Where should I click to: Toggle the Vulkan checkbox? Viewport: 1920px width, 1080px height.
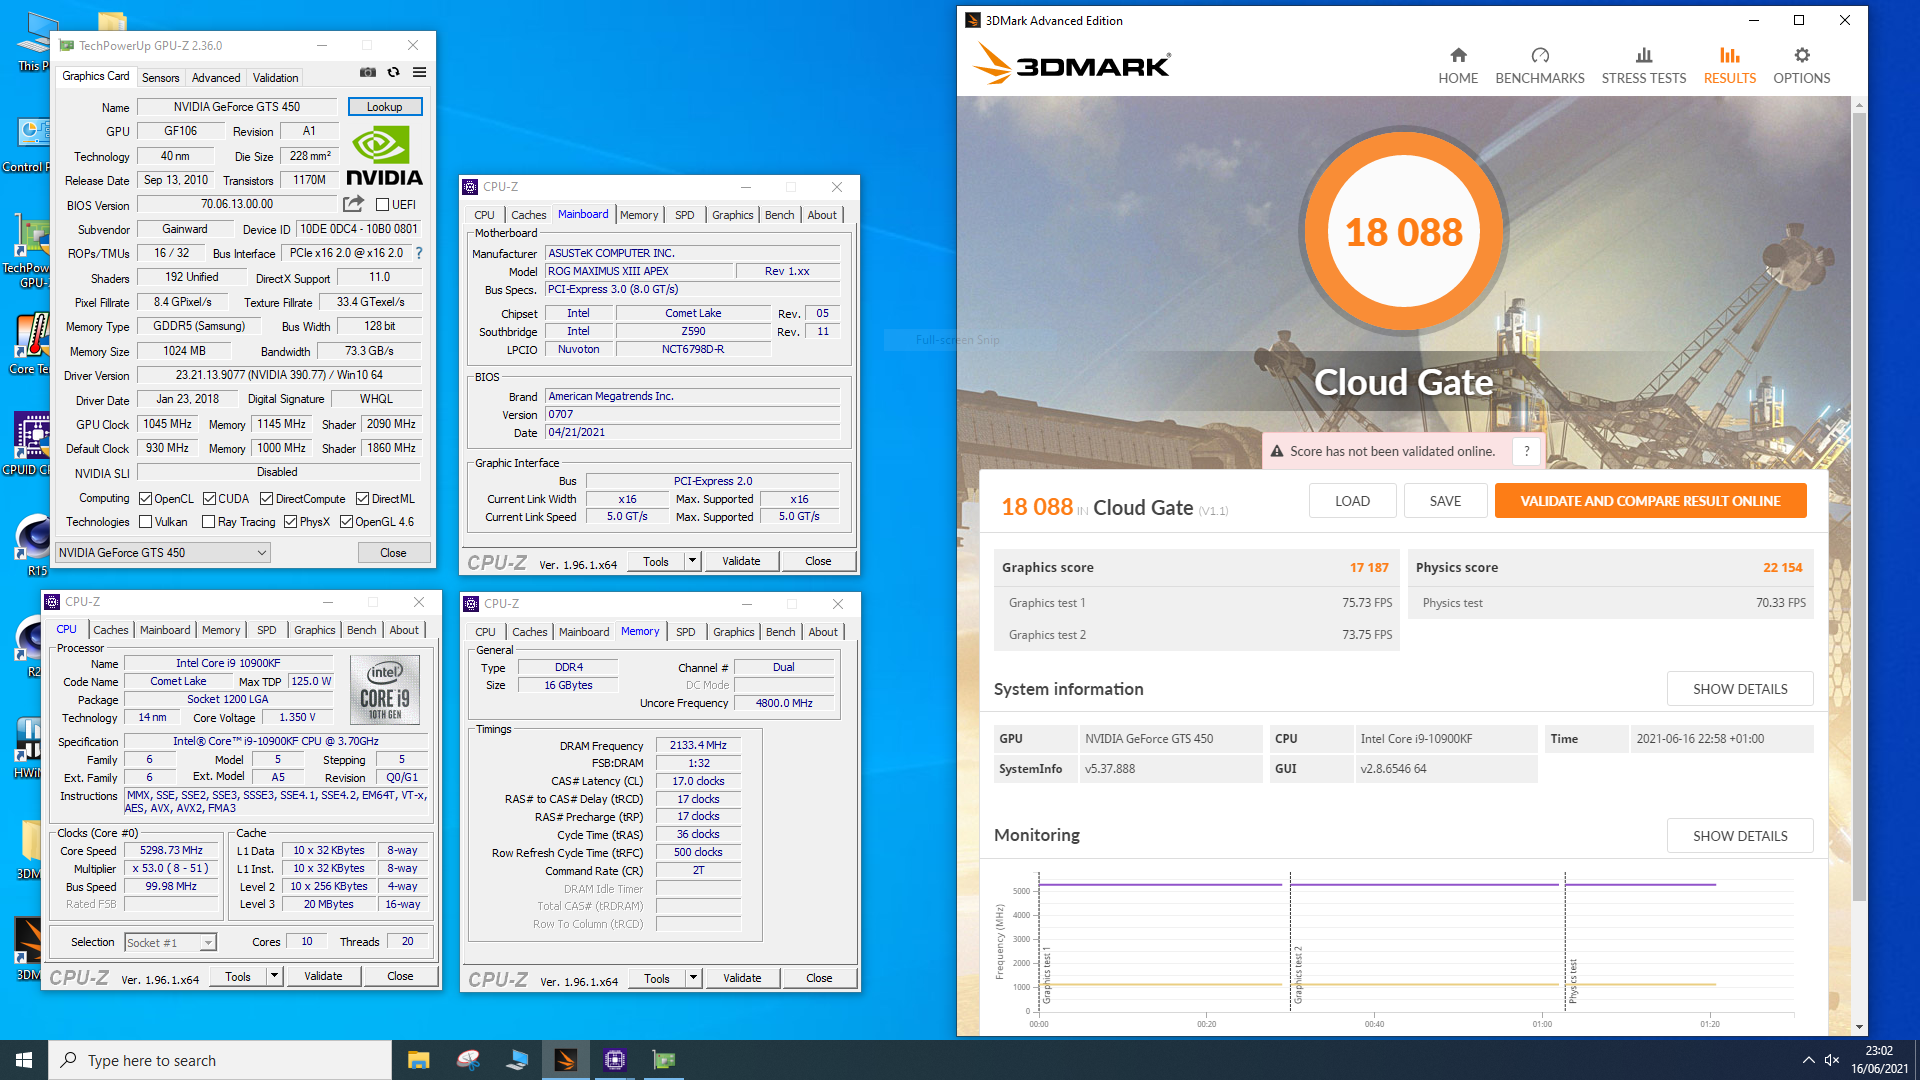[145, 522]
